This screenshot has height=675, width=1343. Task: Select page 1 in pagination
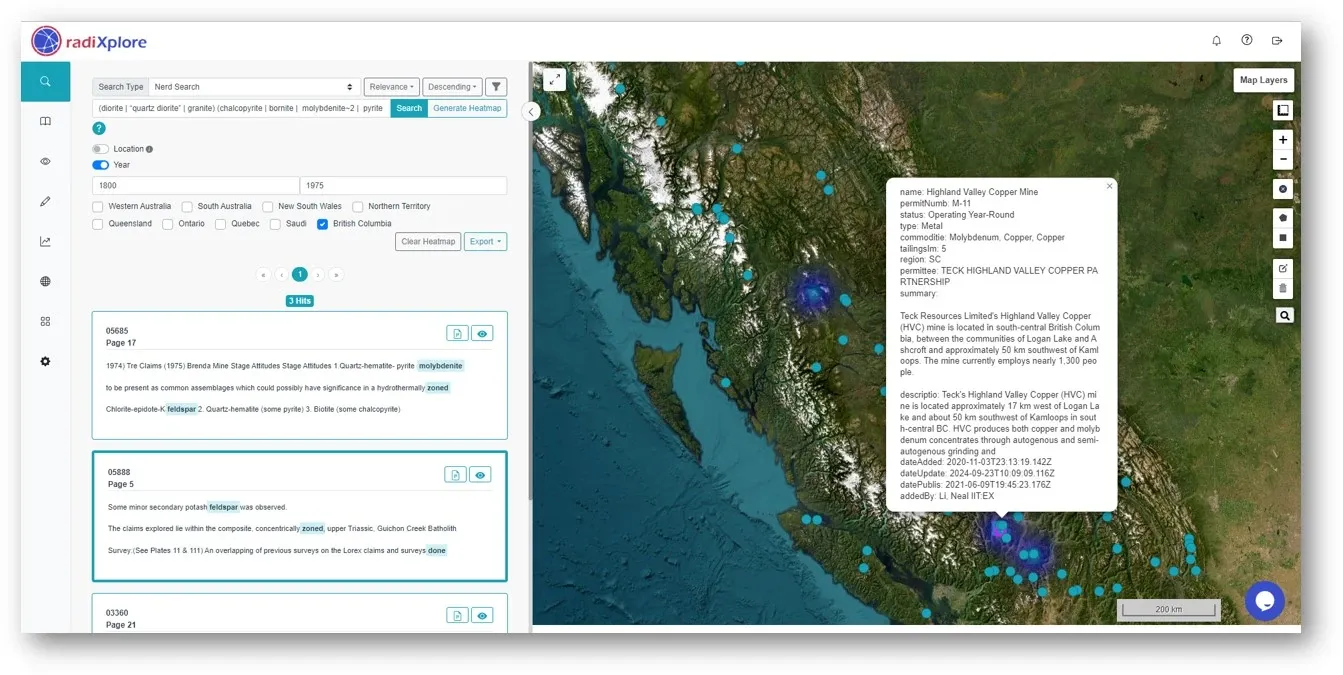pyautogui.click(x=300, y=274)
